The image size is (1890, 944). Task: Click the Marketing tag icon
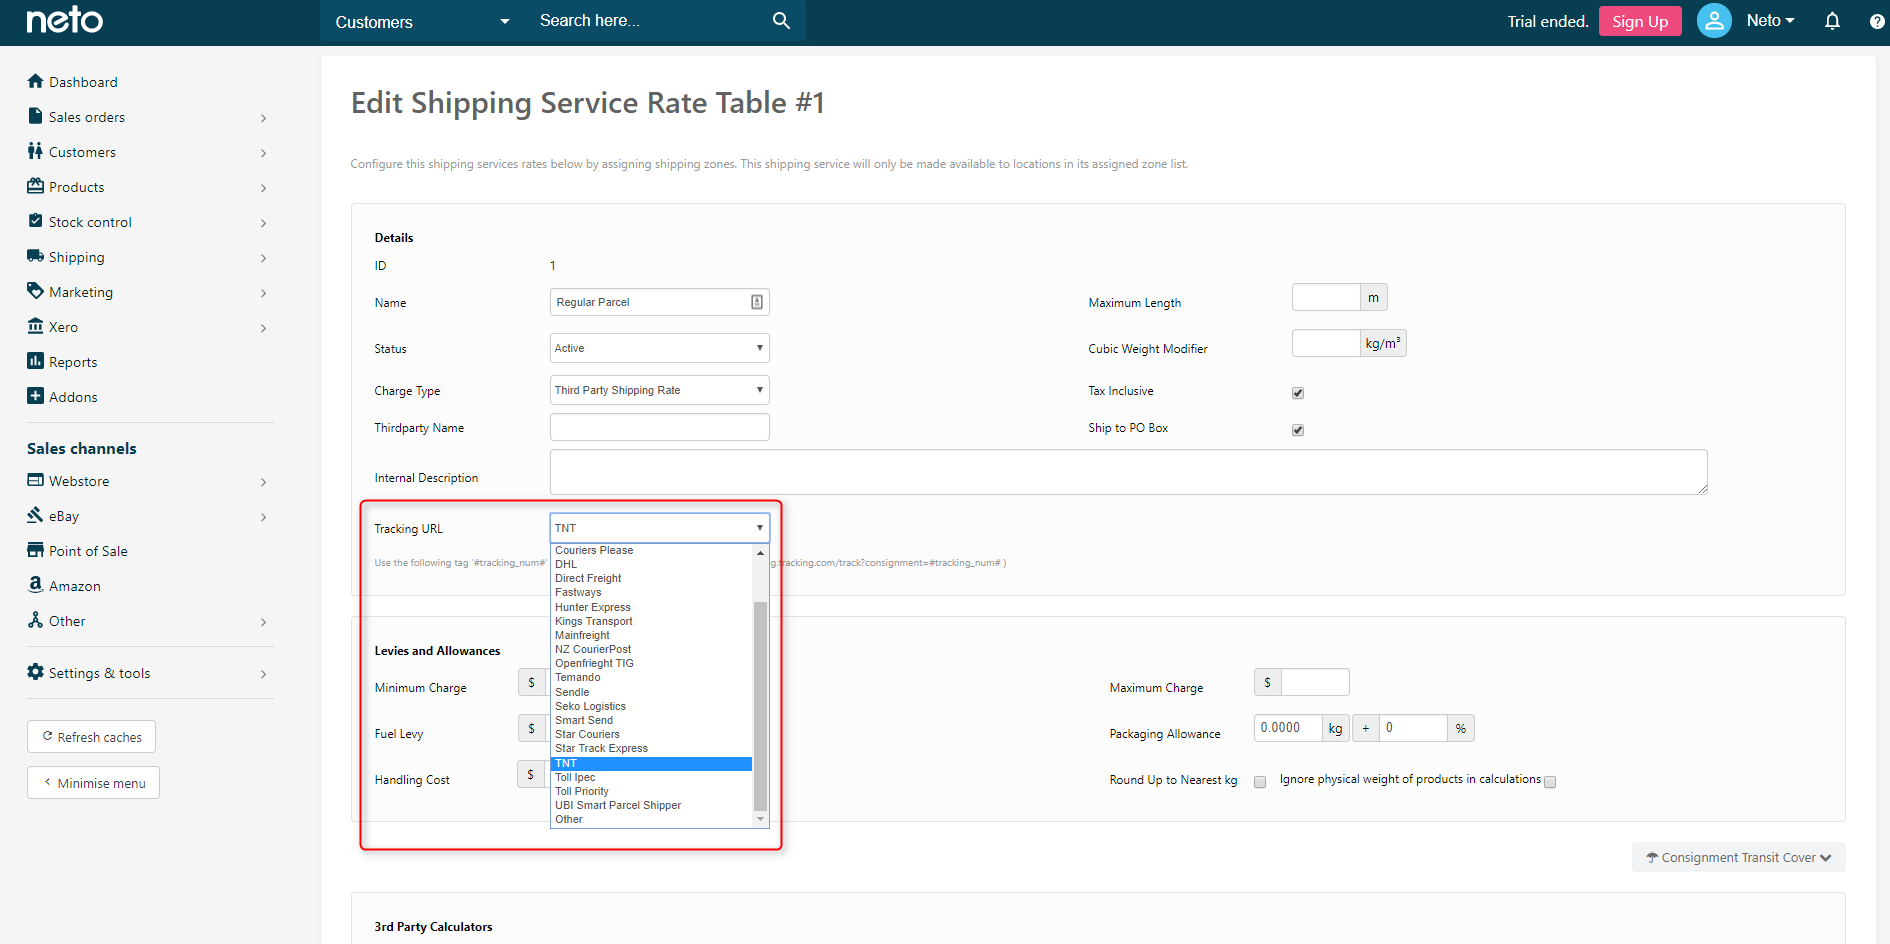pos(36,291)
